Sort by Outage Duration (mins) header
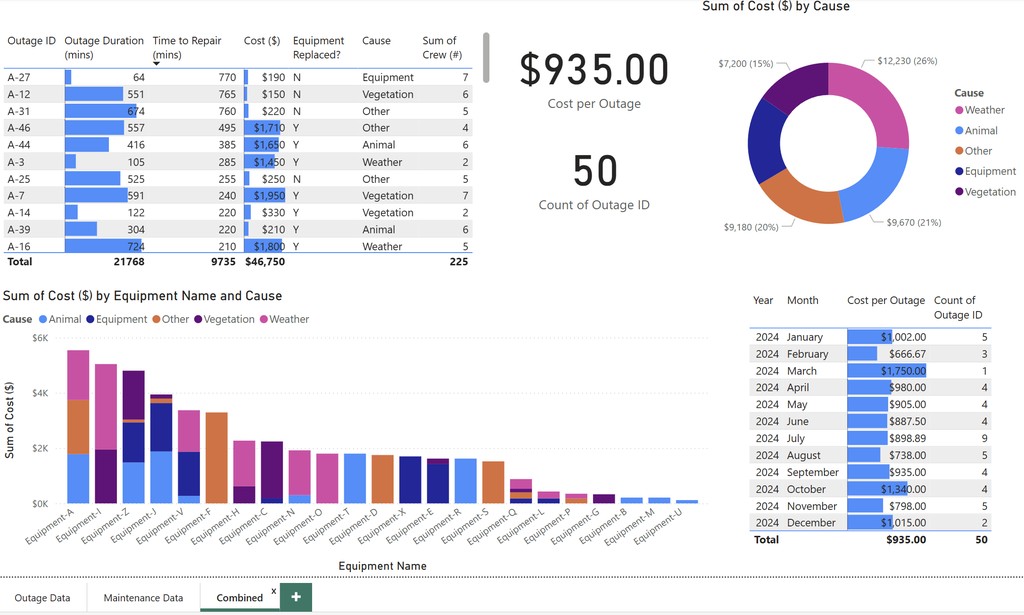1024x615 pixels. pyautogui.click(x=104, y=47)
